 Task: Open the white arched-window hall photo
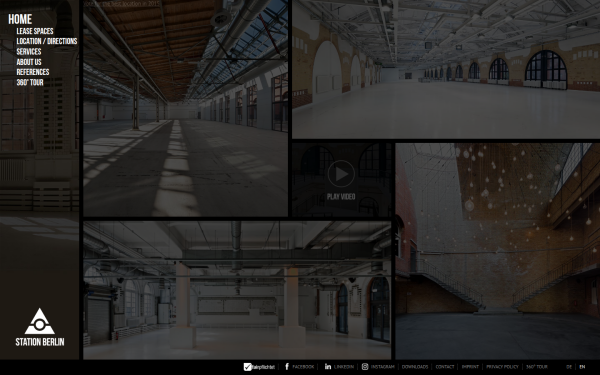(x=446, y=69)
